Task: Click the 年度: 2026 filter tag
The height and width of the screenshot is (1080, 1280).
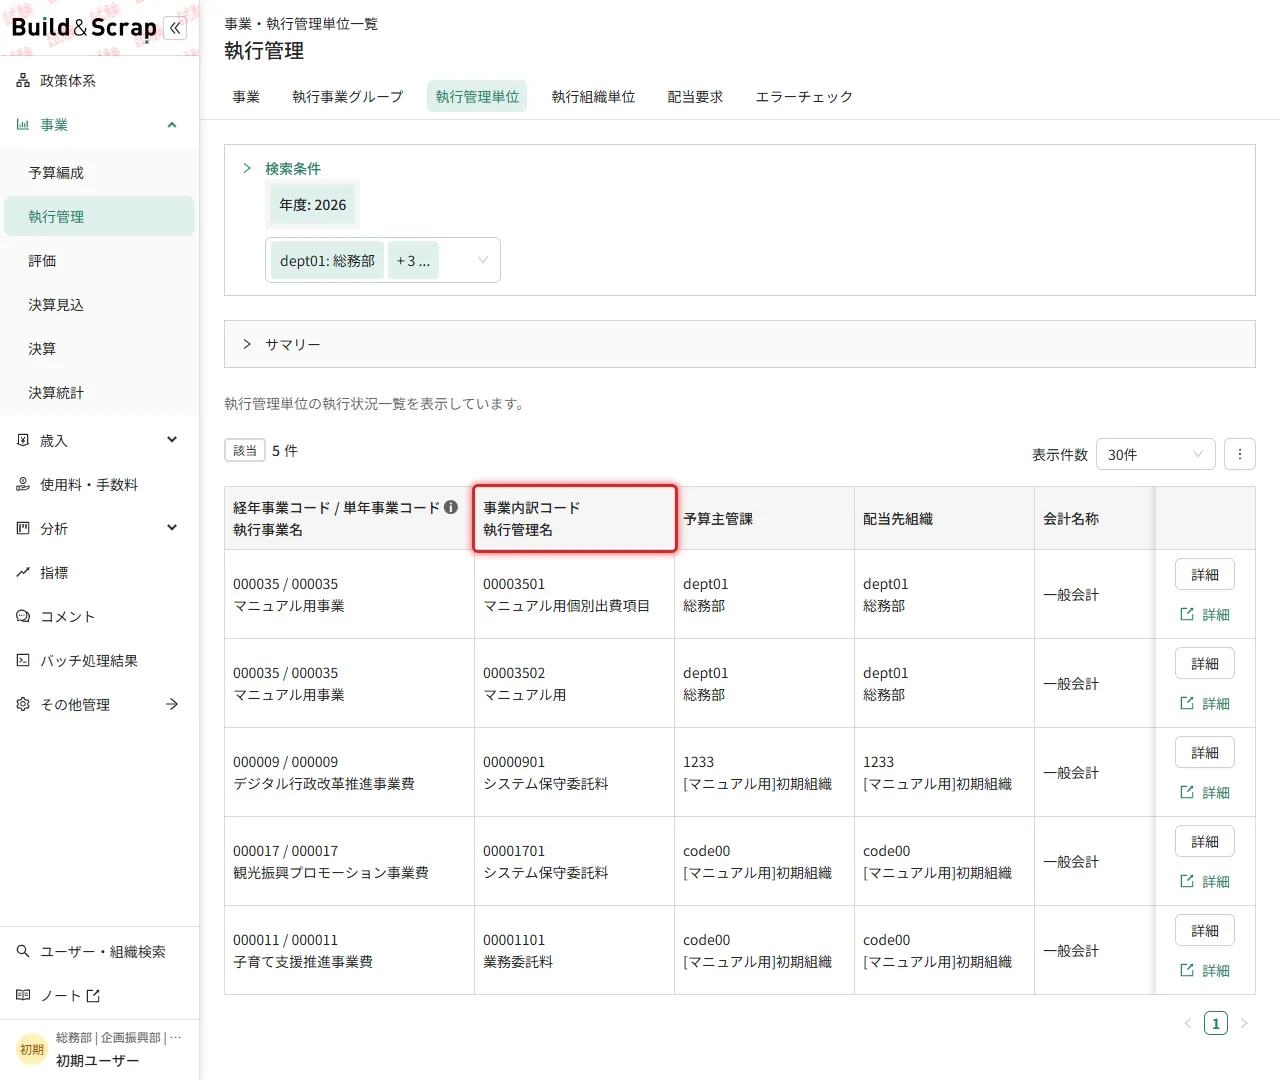Action: click(313, 205)
